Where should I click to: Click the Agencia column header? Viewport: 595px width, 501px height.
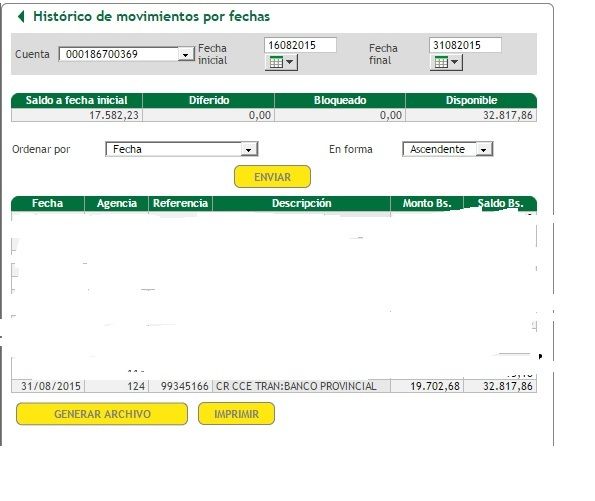pos(116,203)
